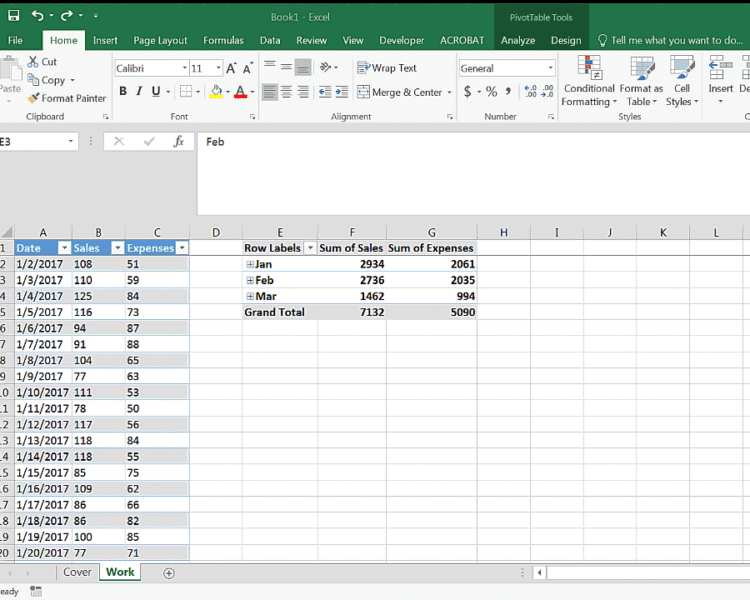Click the Italic formatting icon
Screen dimensions: 750x600
pos(139,92)
